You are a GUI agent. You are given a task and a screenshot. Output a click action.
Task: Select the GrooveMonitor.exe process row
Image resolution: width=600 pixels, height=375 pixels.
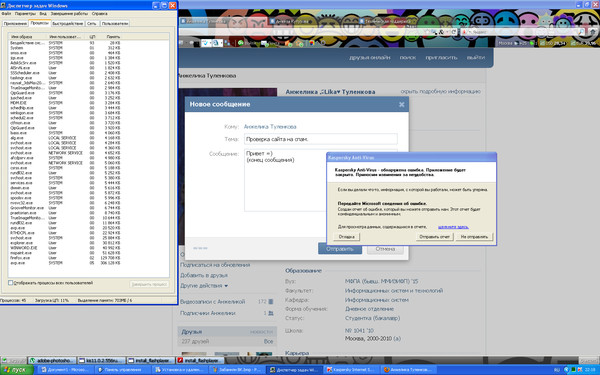[x=65, y=208]
